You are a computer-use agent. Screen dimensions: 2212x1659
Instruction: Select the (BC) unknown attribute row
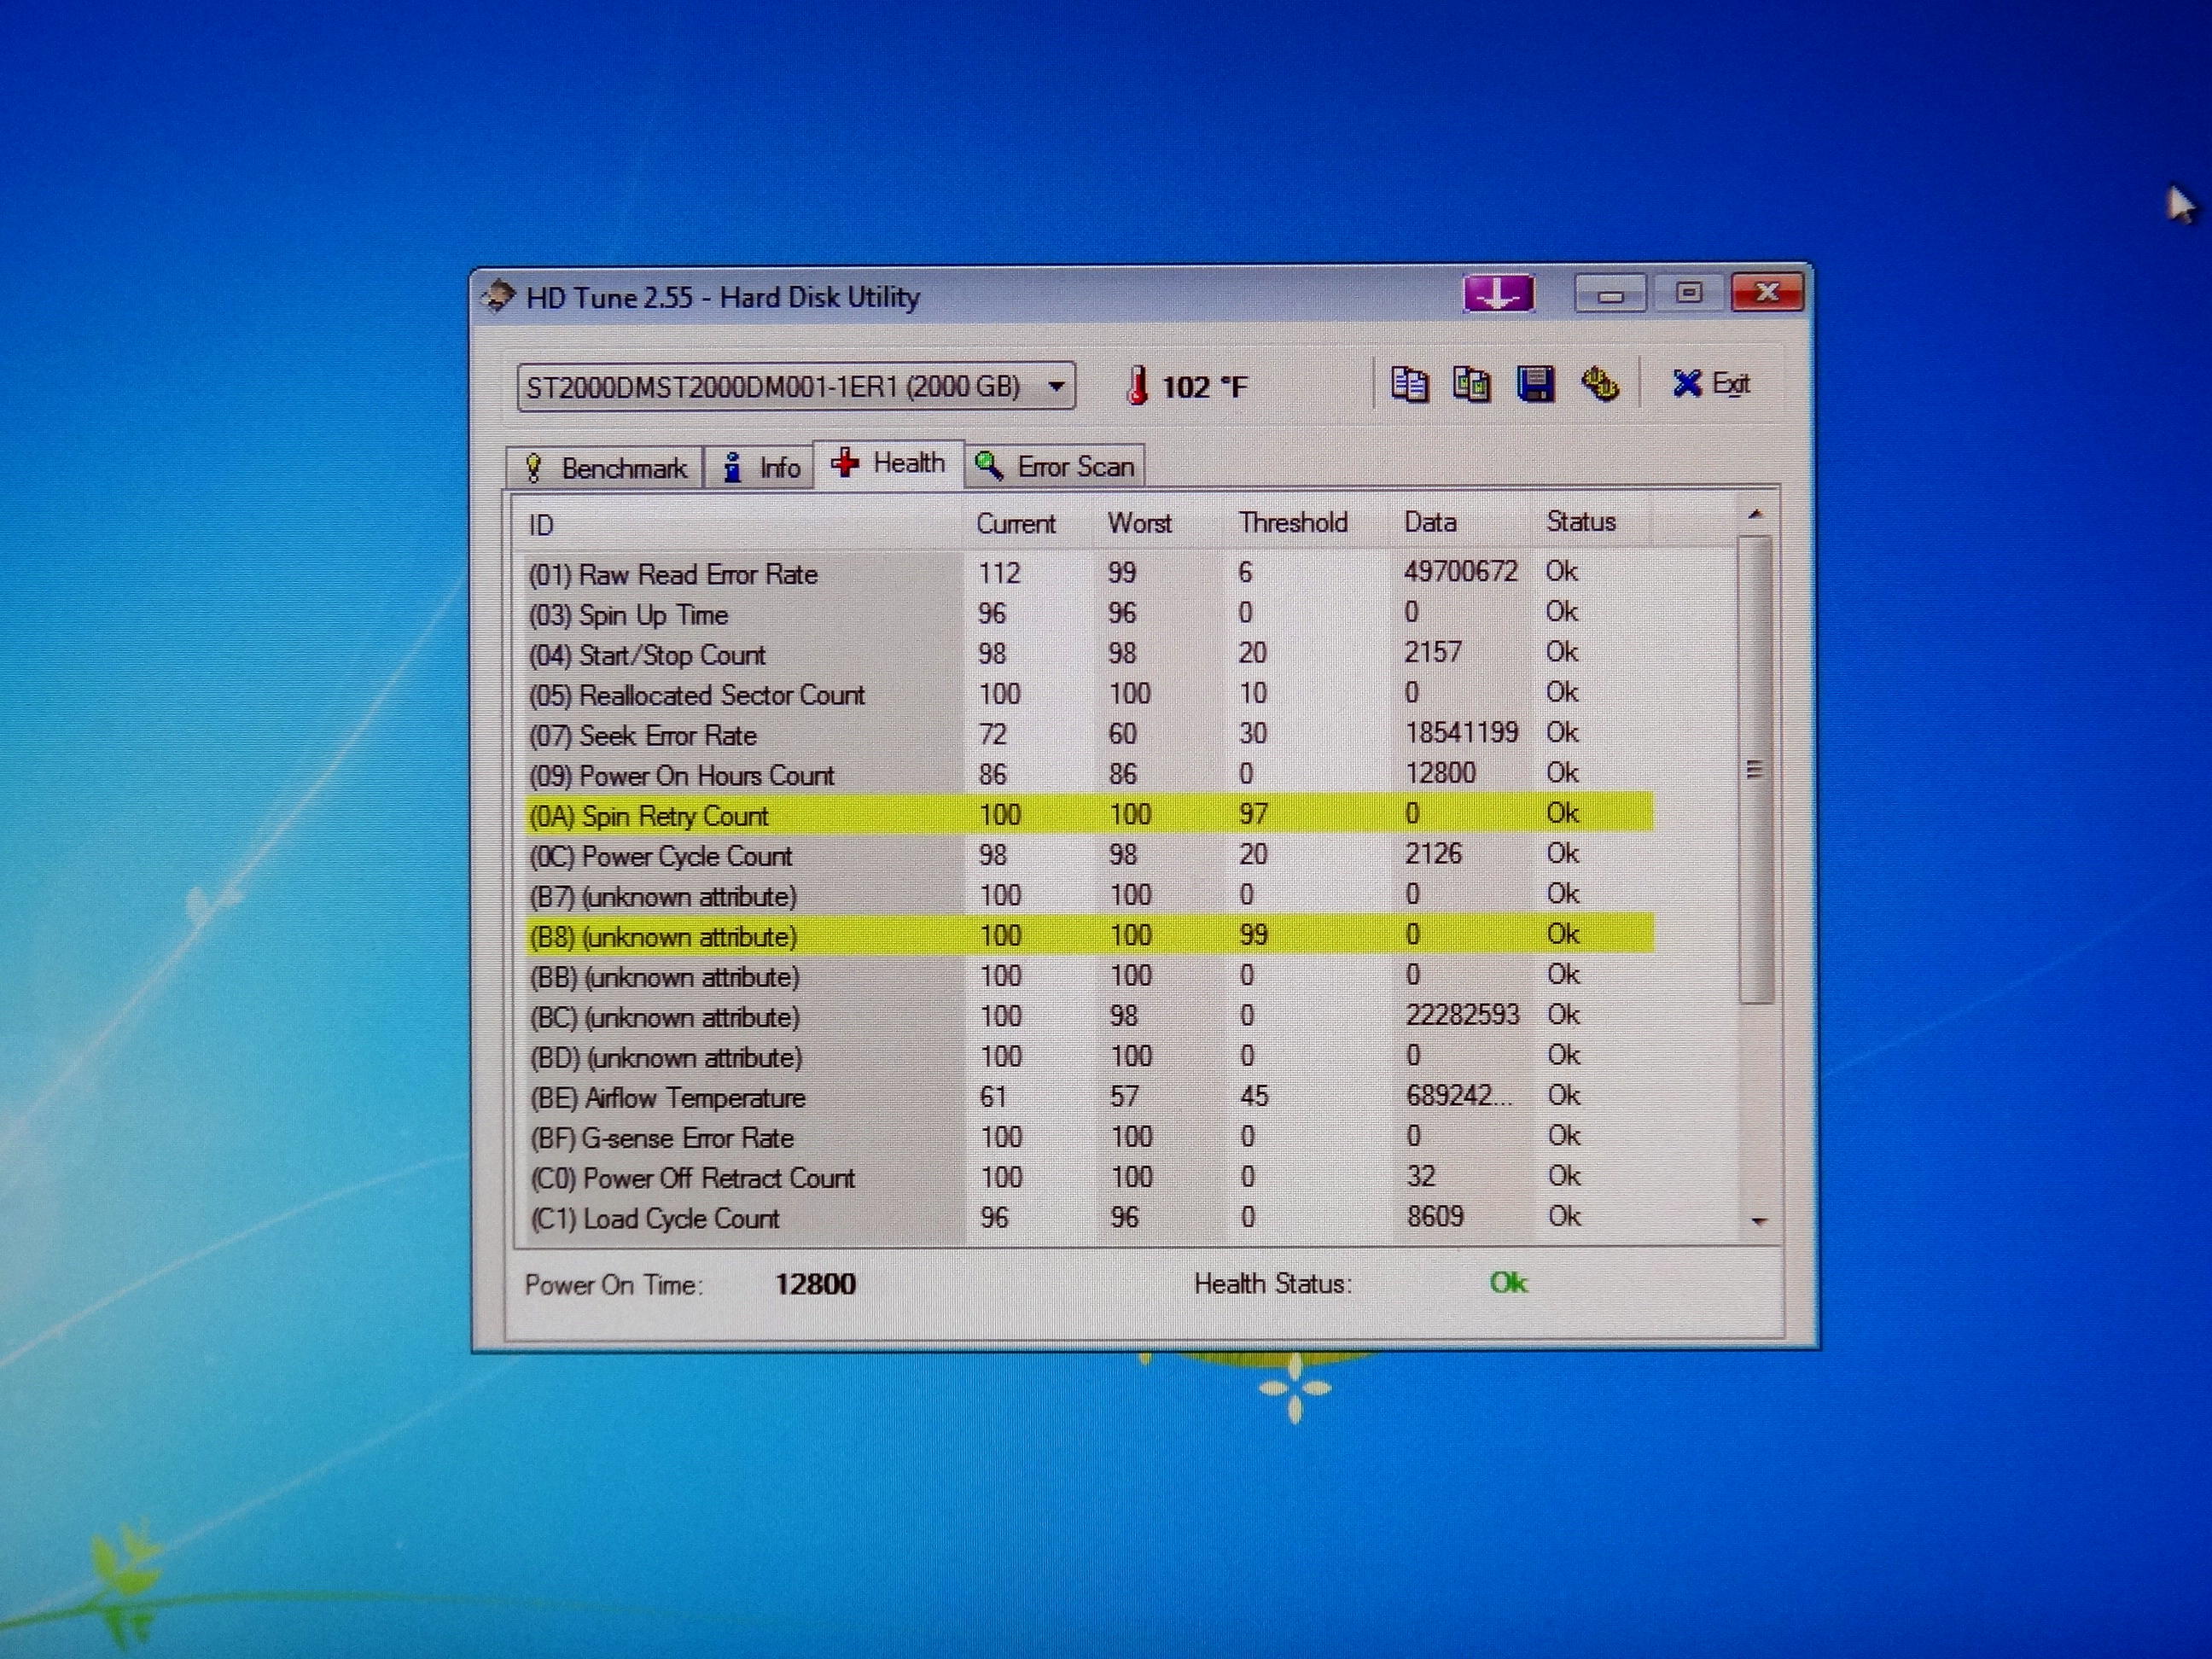pyautogui.click(x=1088, y=1016)
